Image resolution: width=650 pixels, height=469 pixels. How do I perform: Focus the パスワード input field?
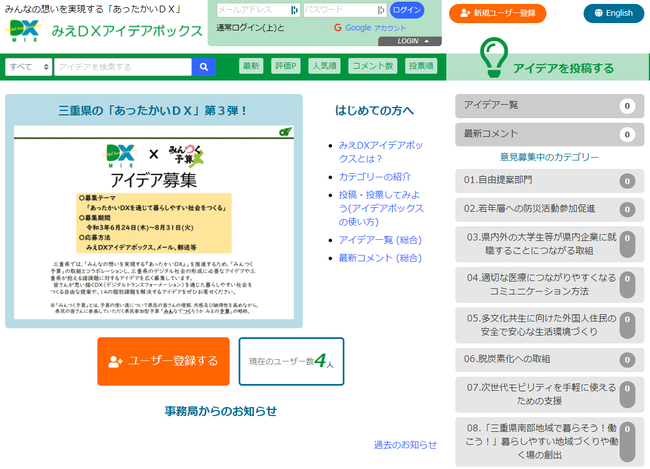(x=344, y=10)
